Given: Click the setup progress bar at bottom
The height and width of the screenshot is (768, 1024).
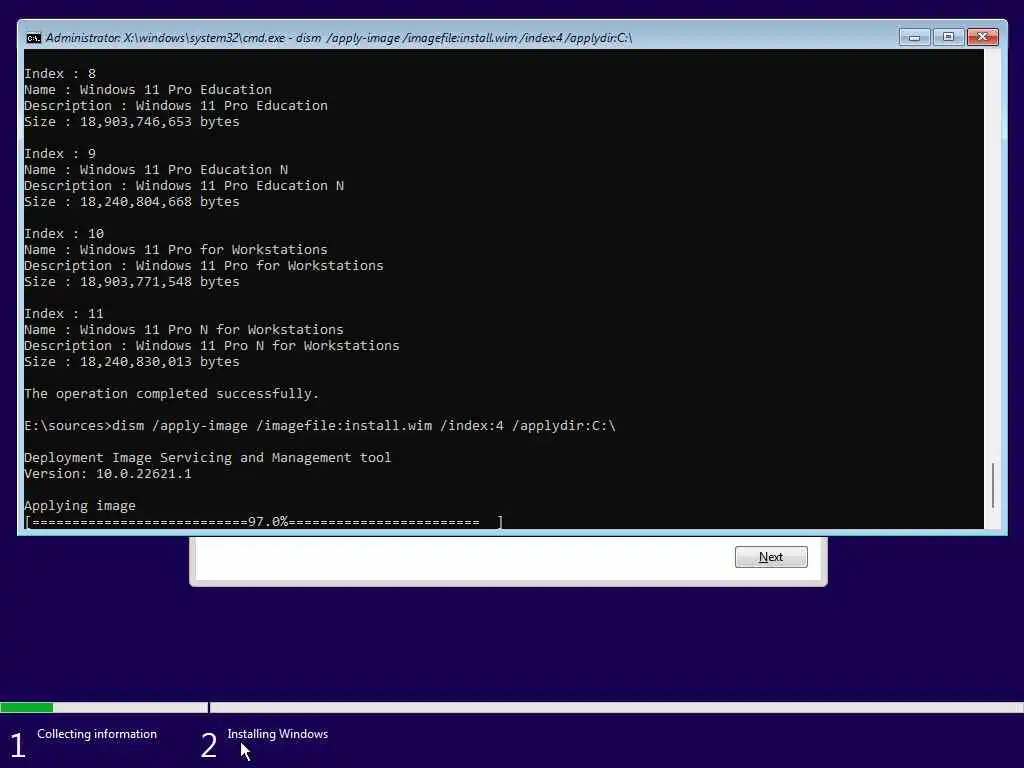Looking at the screenshot, I should [x=512, y=707].
